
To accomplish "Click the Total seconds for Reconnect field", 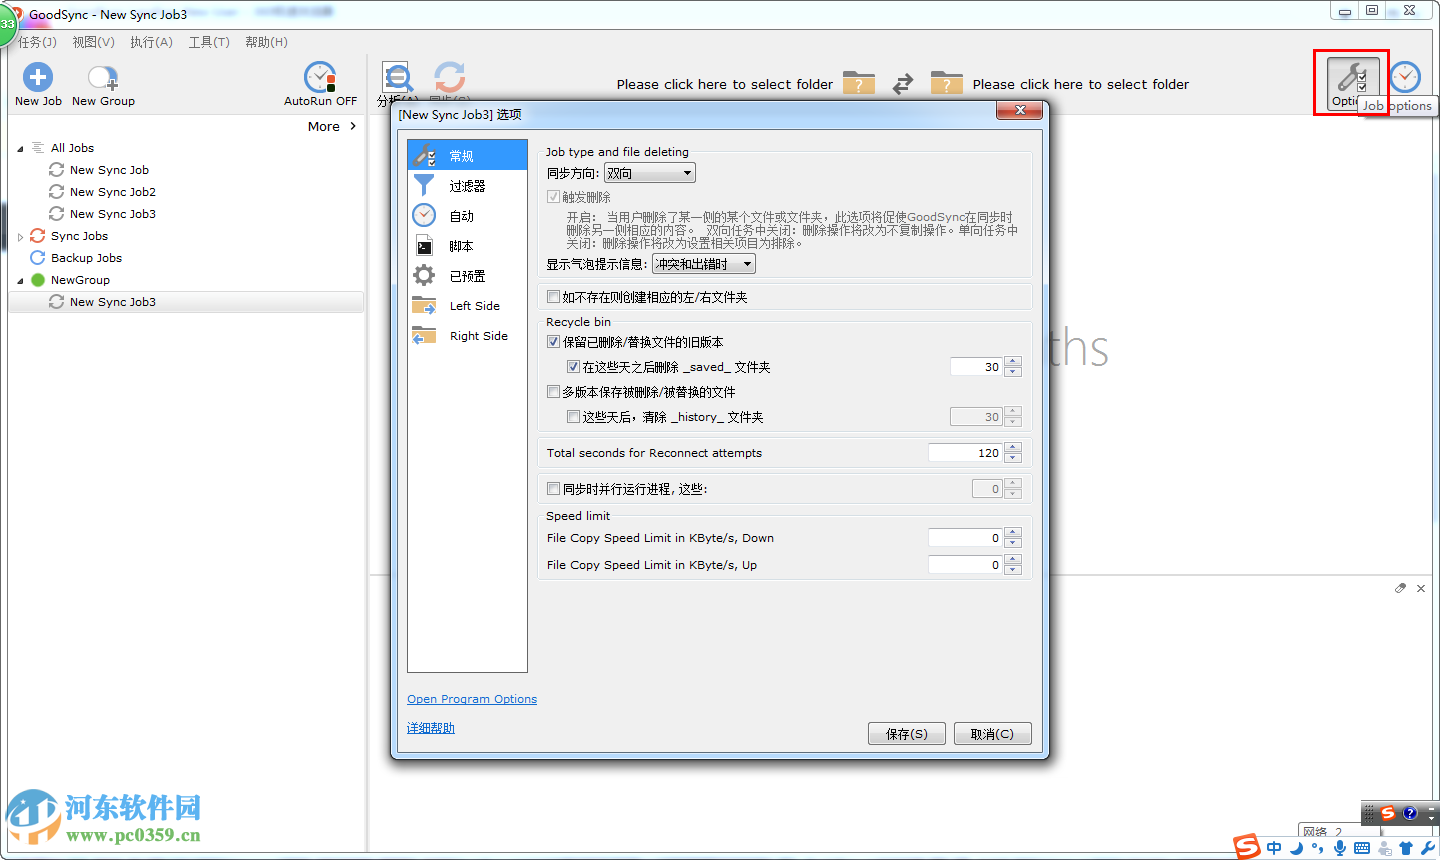I will pos(966,453).
